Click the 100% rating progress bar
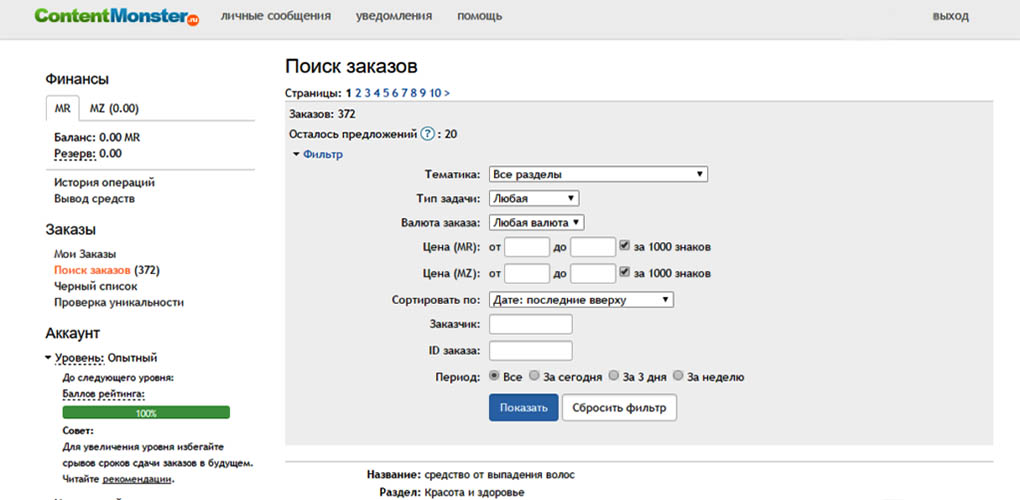1020x500 pixels. [x=146, y=412]
